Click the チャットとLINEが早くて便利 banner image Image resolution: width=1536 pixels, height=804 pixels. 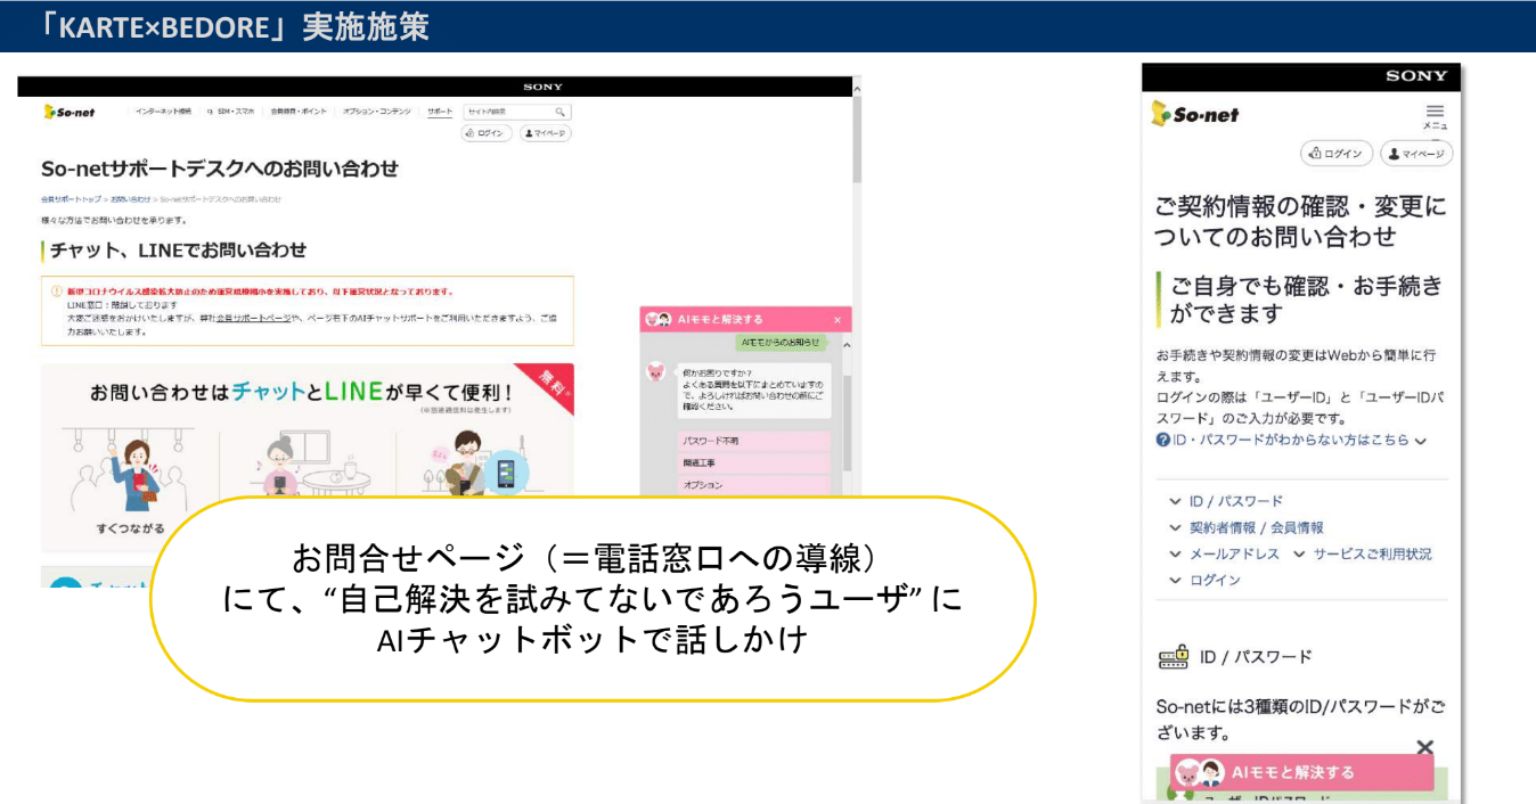pyautogui.click(x=308, y=457)
